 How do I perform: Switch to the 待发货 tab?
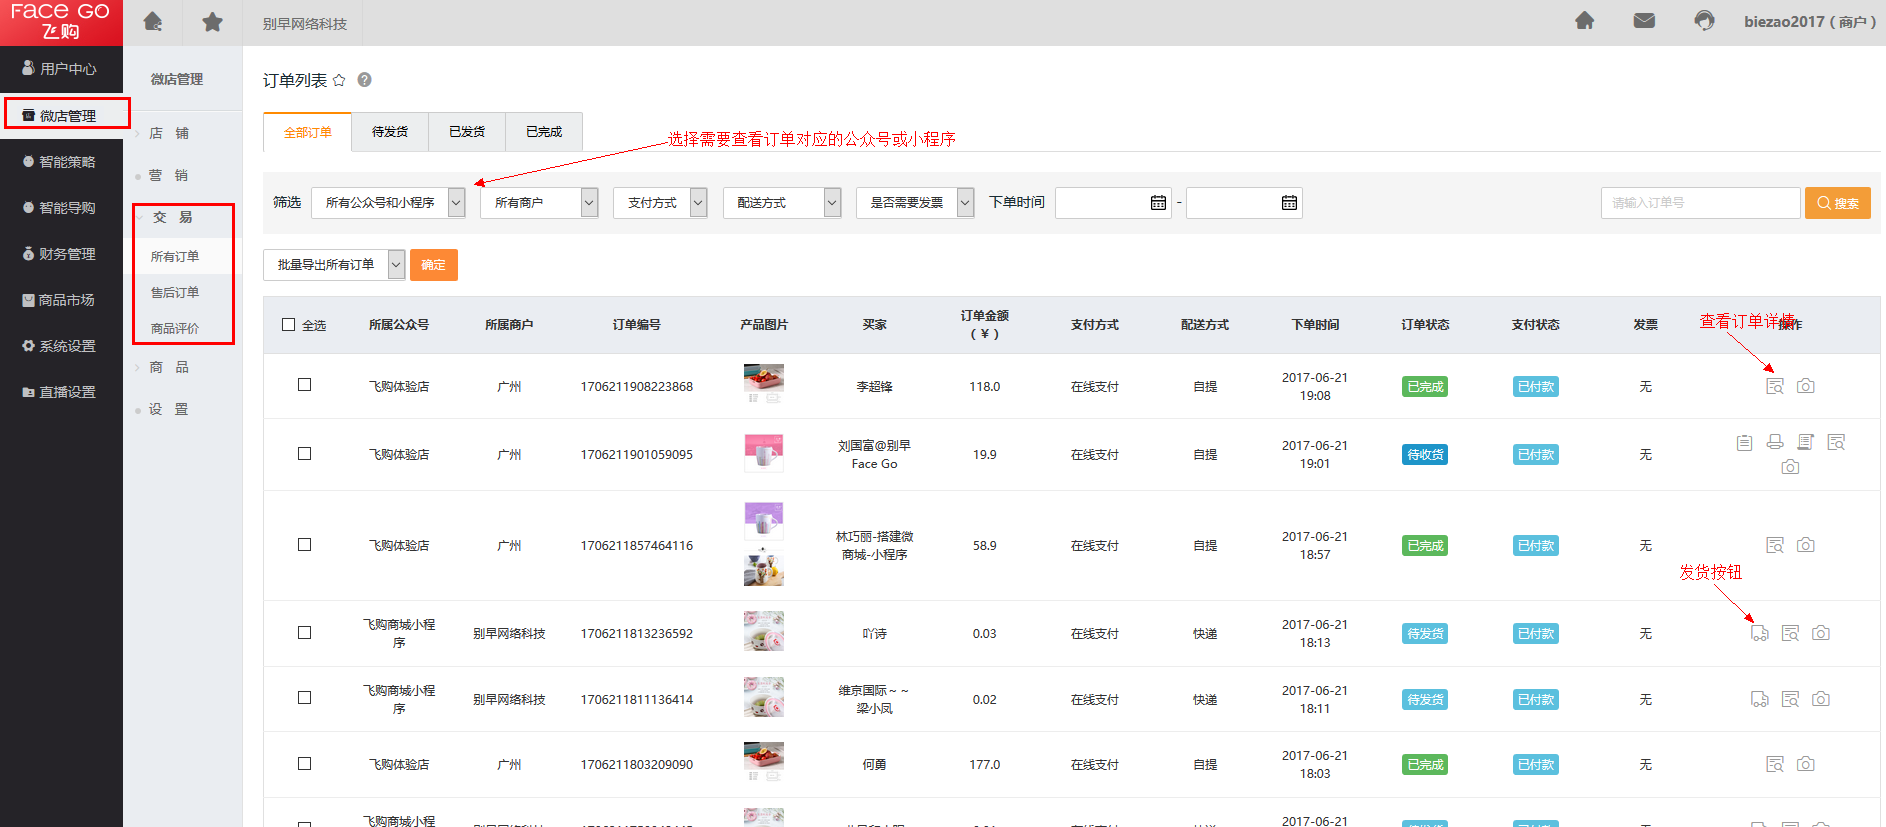[x=390, y=132]
